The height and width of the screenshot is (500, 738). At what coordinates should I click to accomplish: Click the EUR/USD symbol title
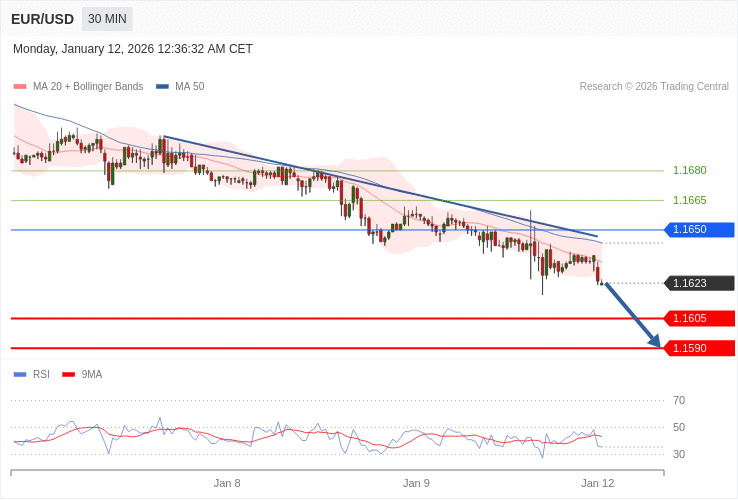coord(42,19)
